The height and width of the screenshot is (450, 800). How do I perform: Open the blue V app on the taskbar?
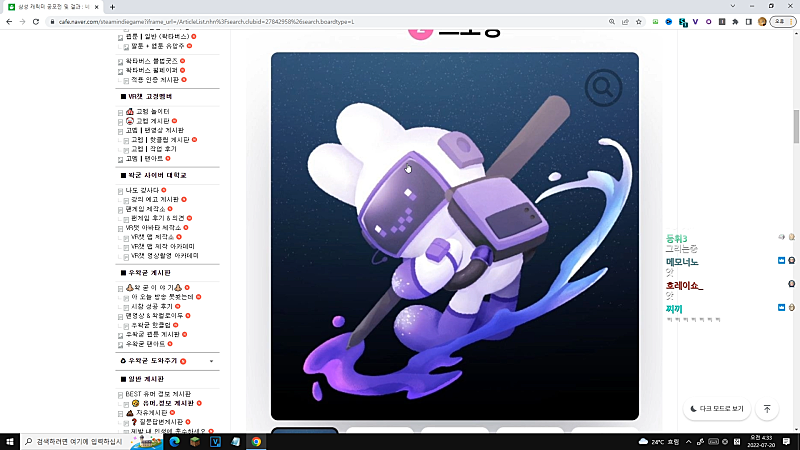tap(215, 442)
